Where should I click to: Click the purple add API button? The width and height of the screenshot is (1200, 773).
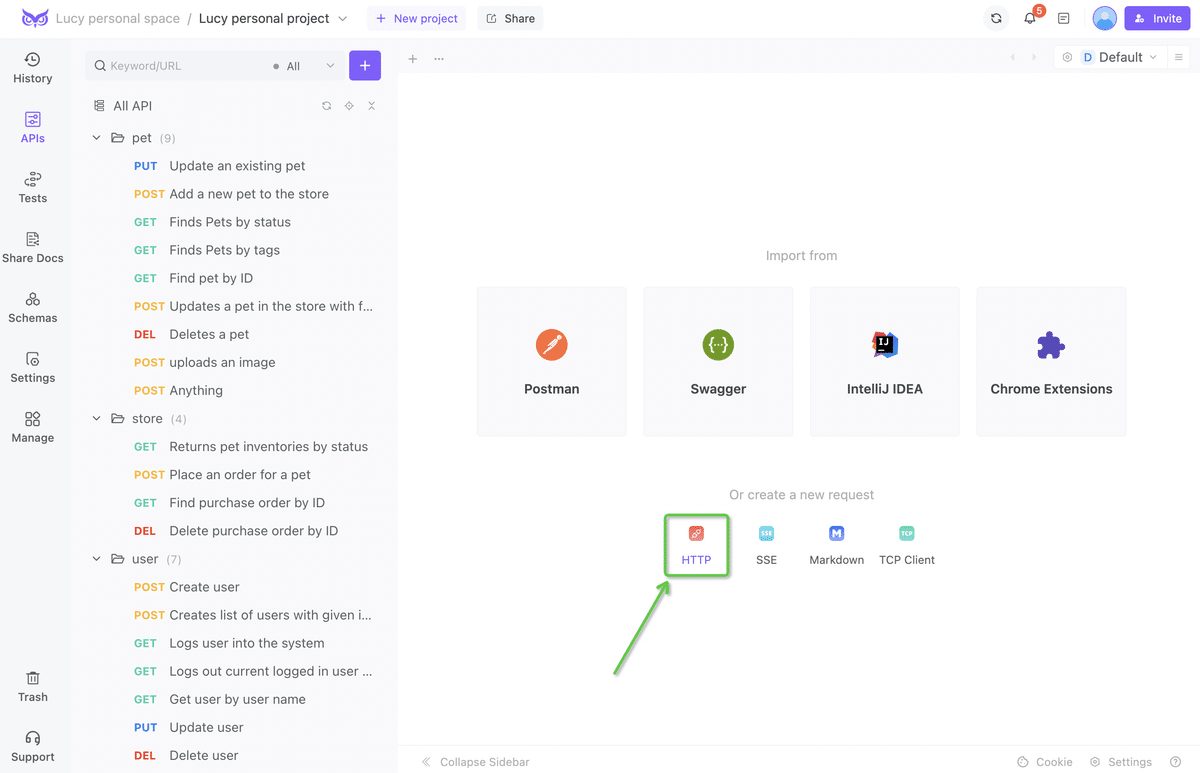tap(365, 65)
